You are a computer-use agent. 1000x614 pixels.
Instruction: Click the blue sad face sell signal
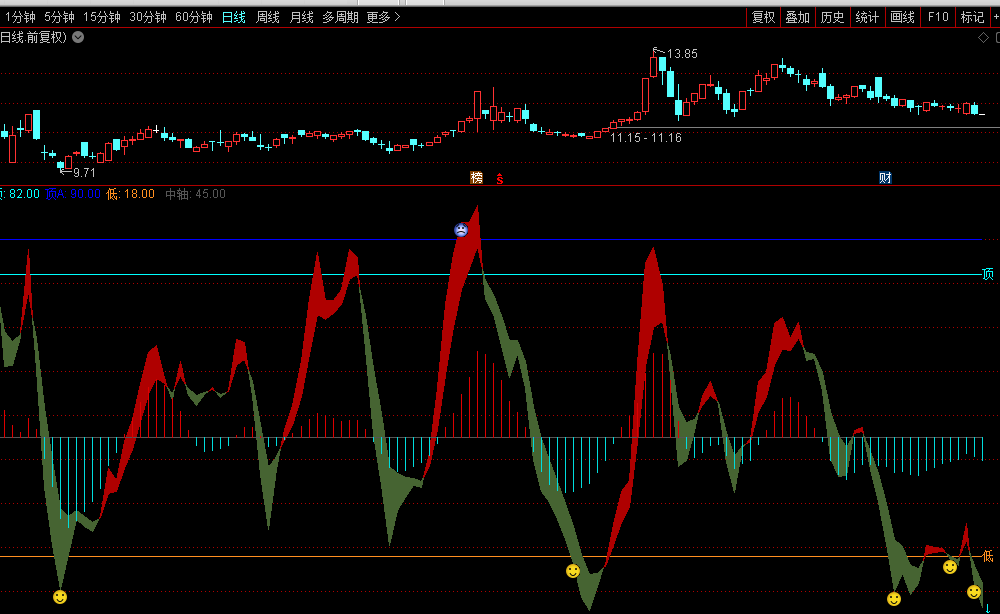click(460, 230)
